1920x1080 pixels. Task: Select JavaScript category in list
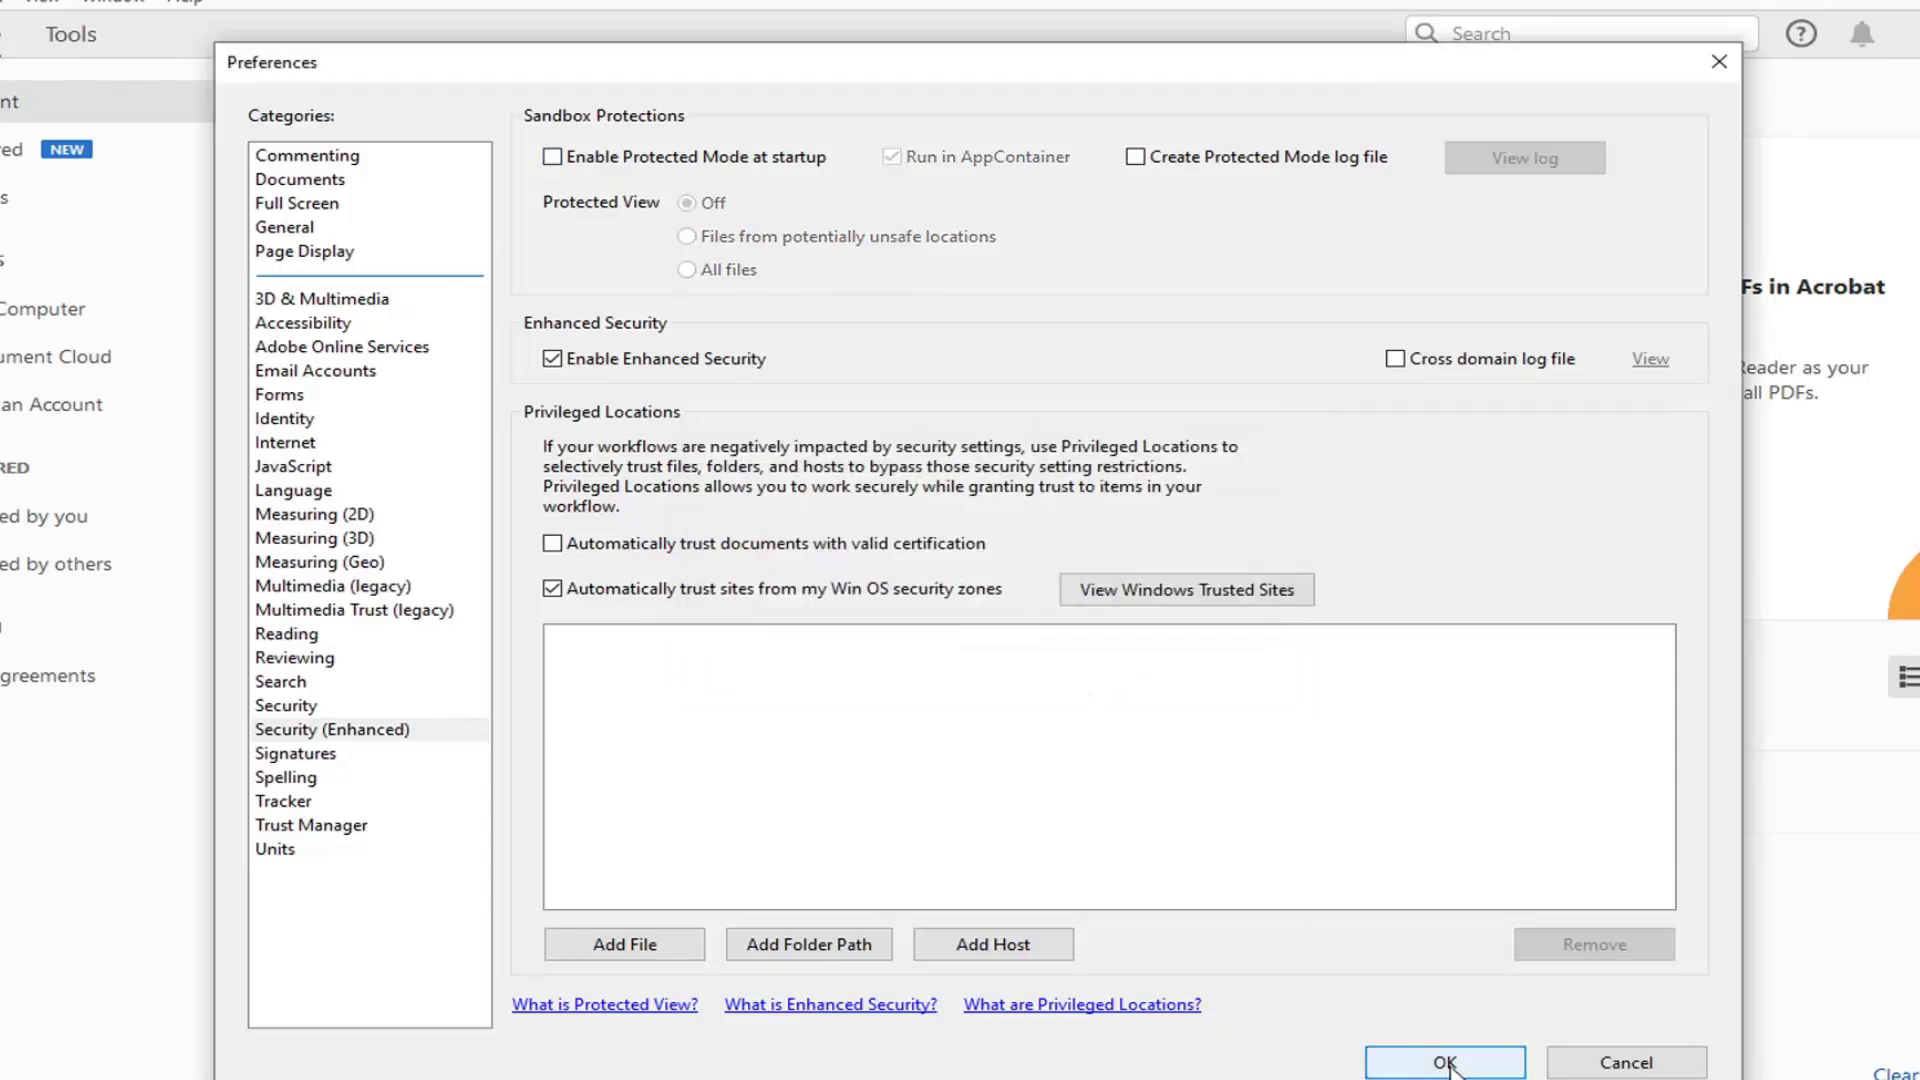tap(293, 467)
